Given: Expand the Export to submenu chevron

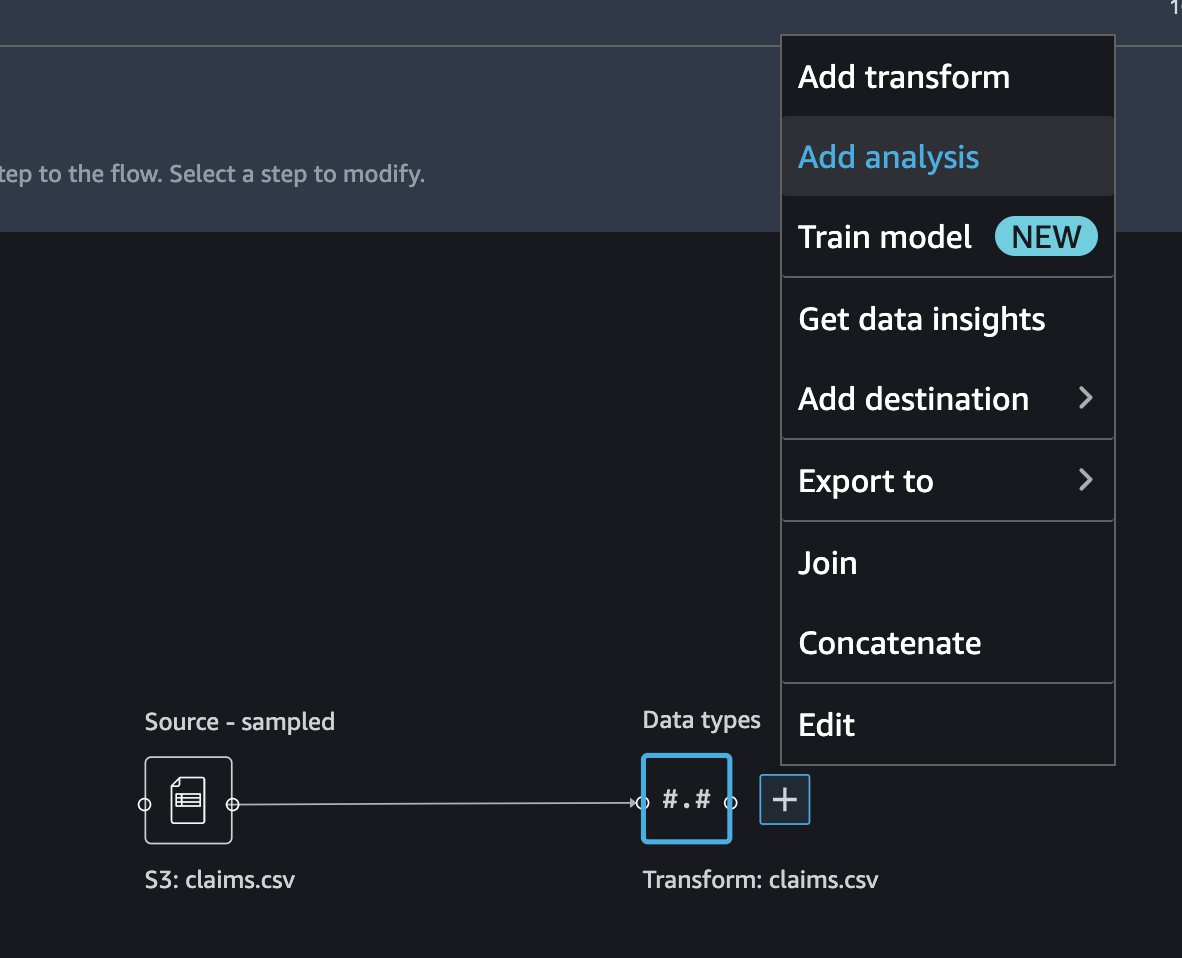Looking at the screenshot, I should (1086, 479).
